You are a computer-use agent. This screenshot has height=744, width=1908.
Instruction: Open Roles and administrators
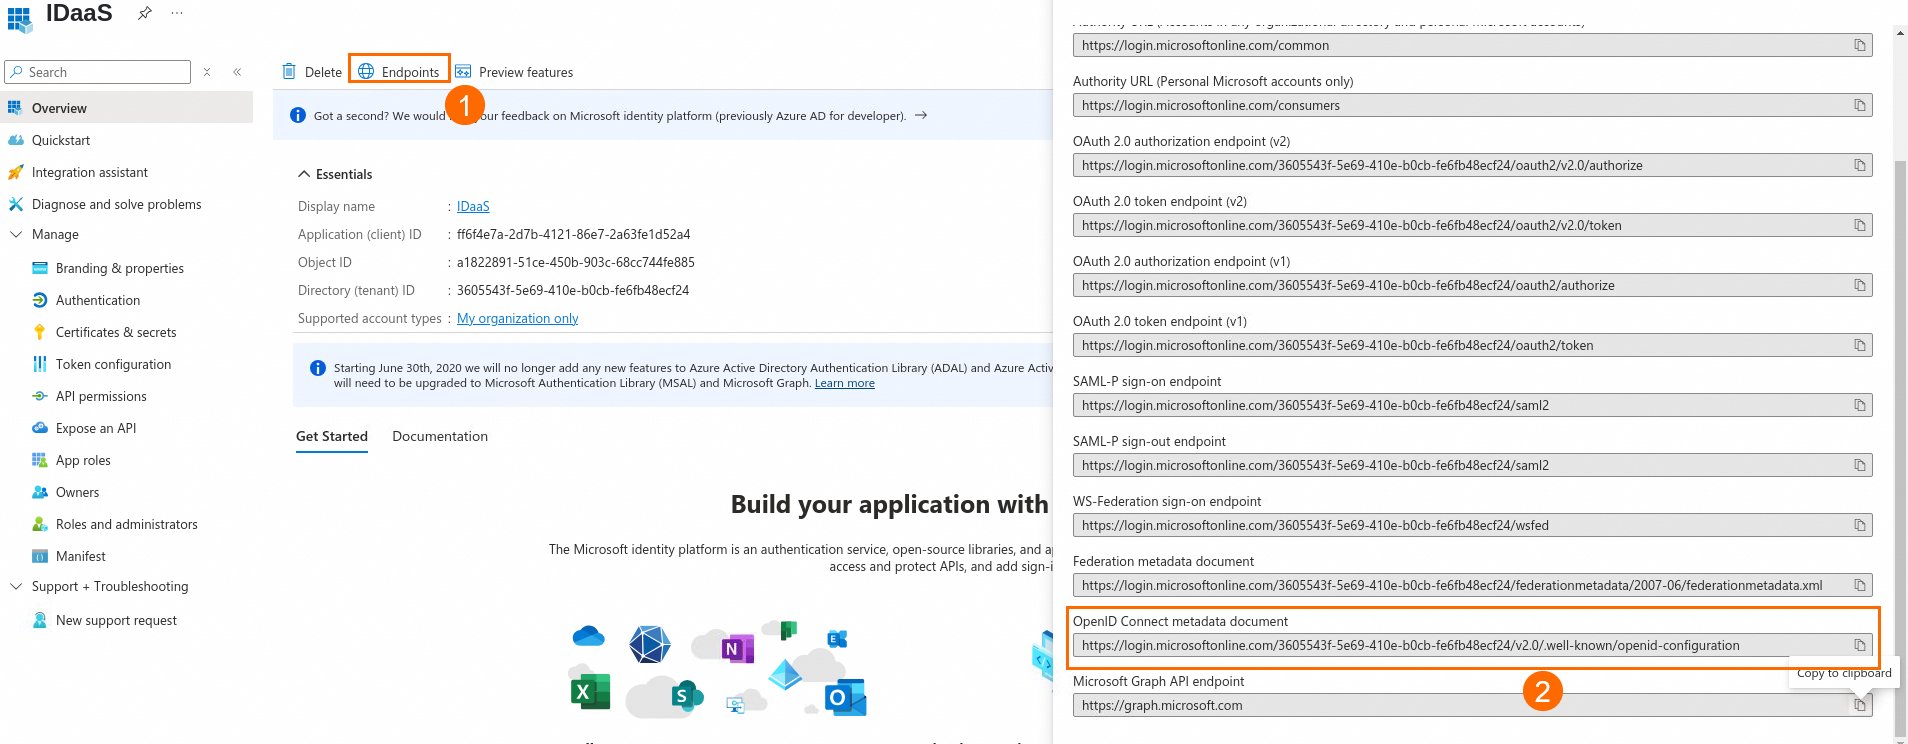(x=127, y=524)
